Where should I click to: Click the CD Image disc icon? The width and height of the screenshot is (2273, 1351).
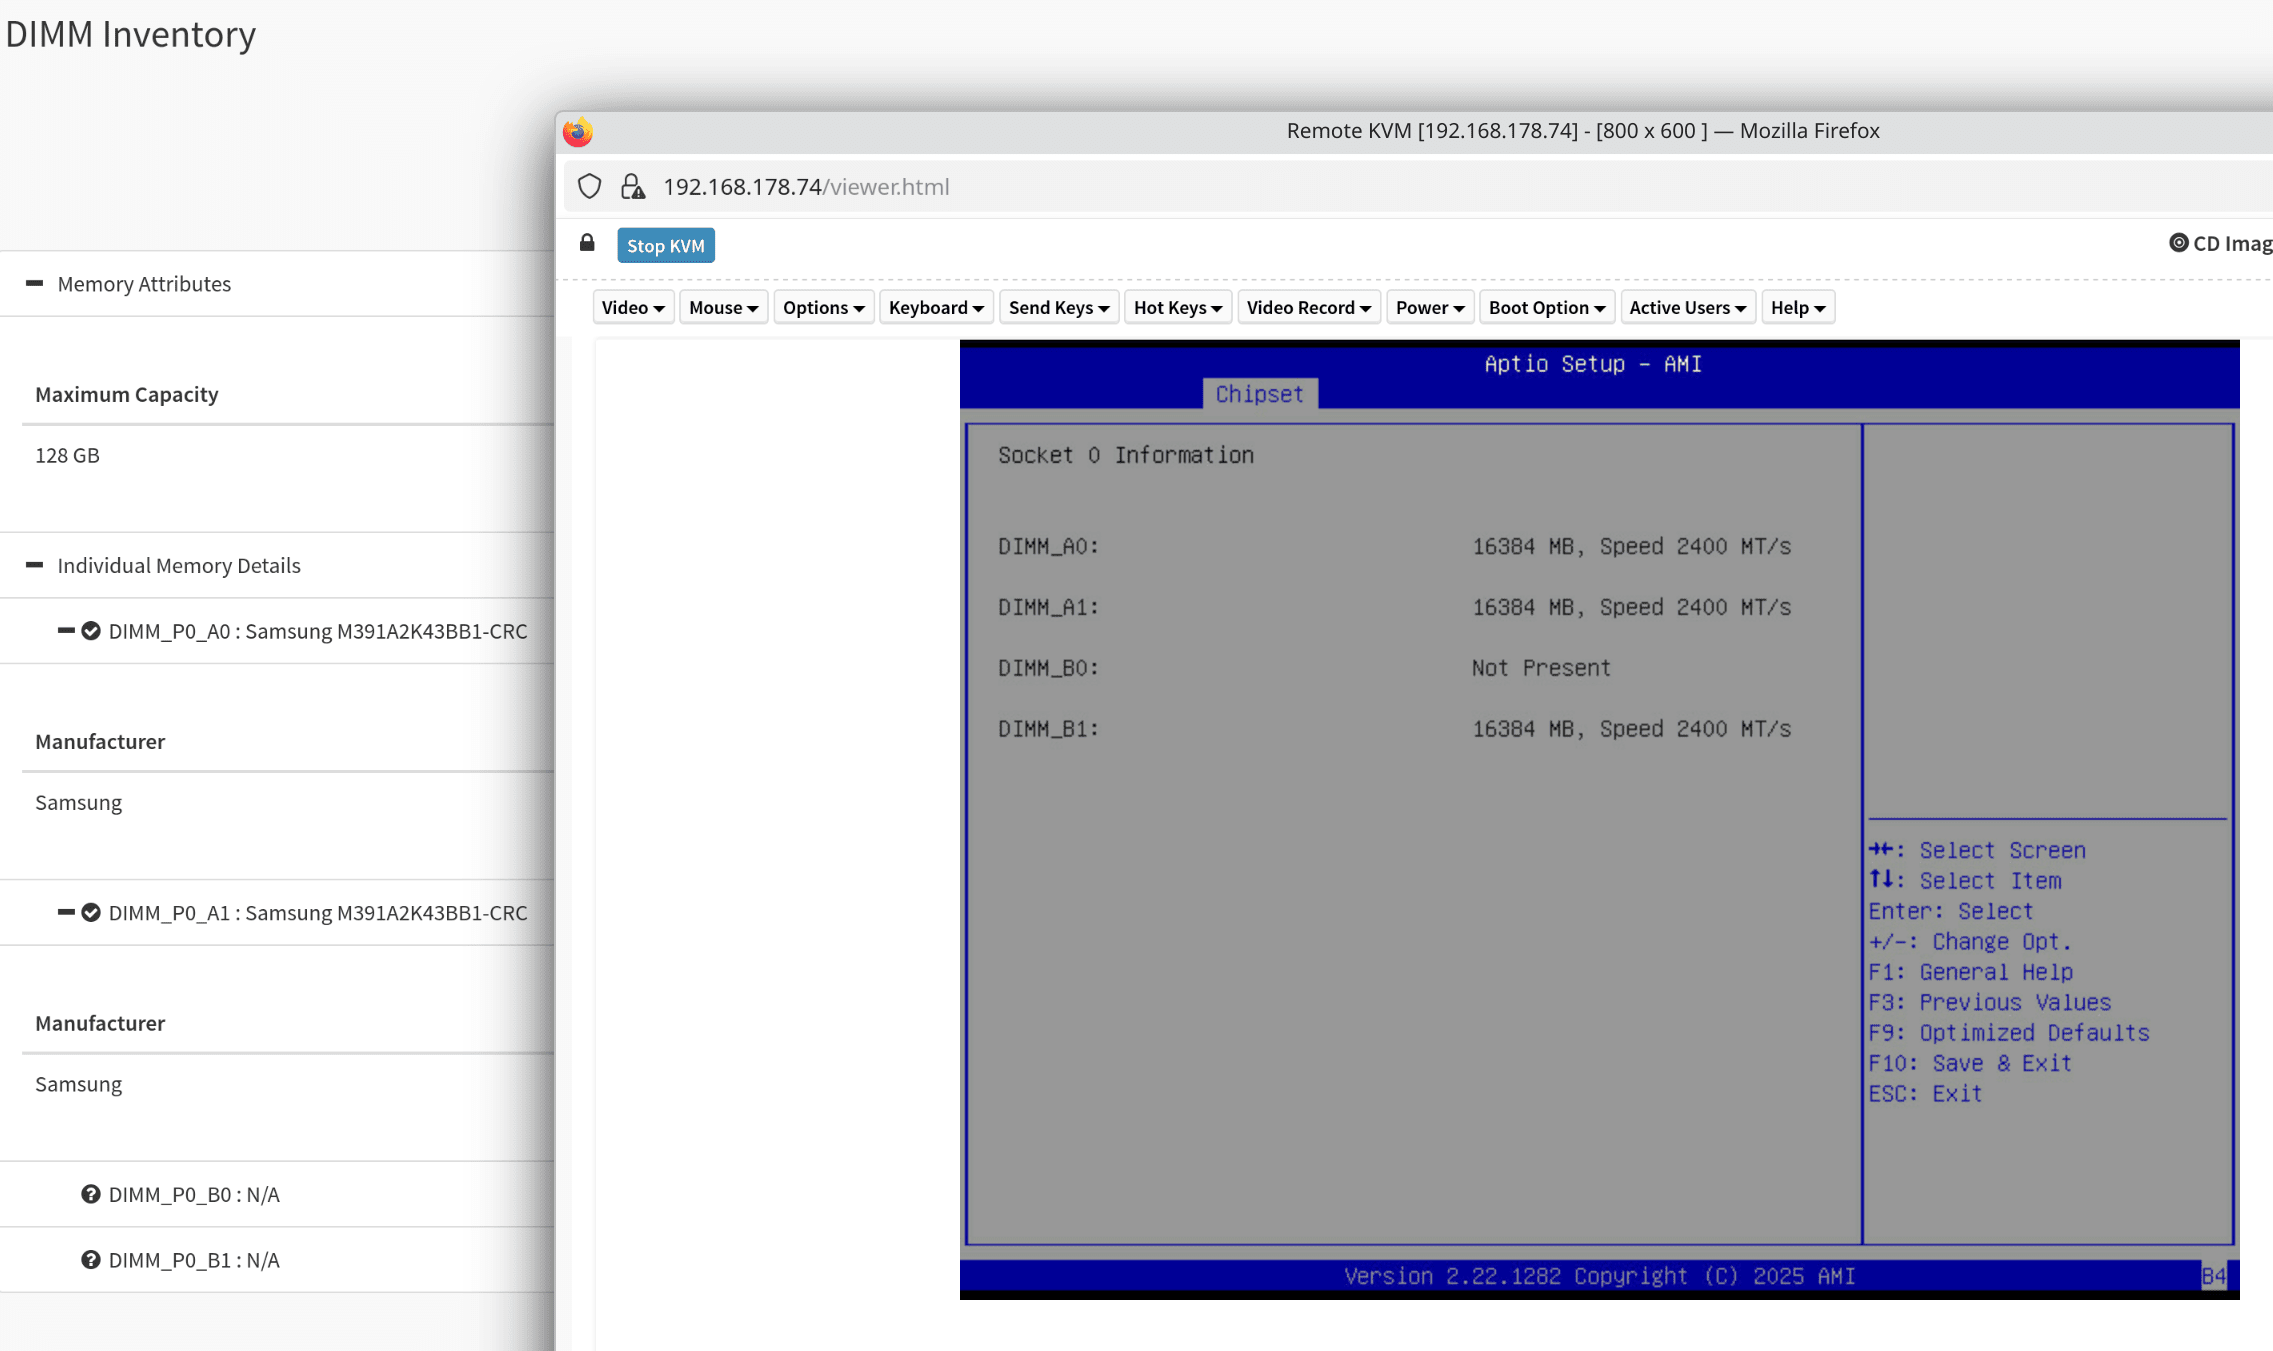tap(2178, 243)
